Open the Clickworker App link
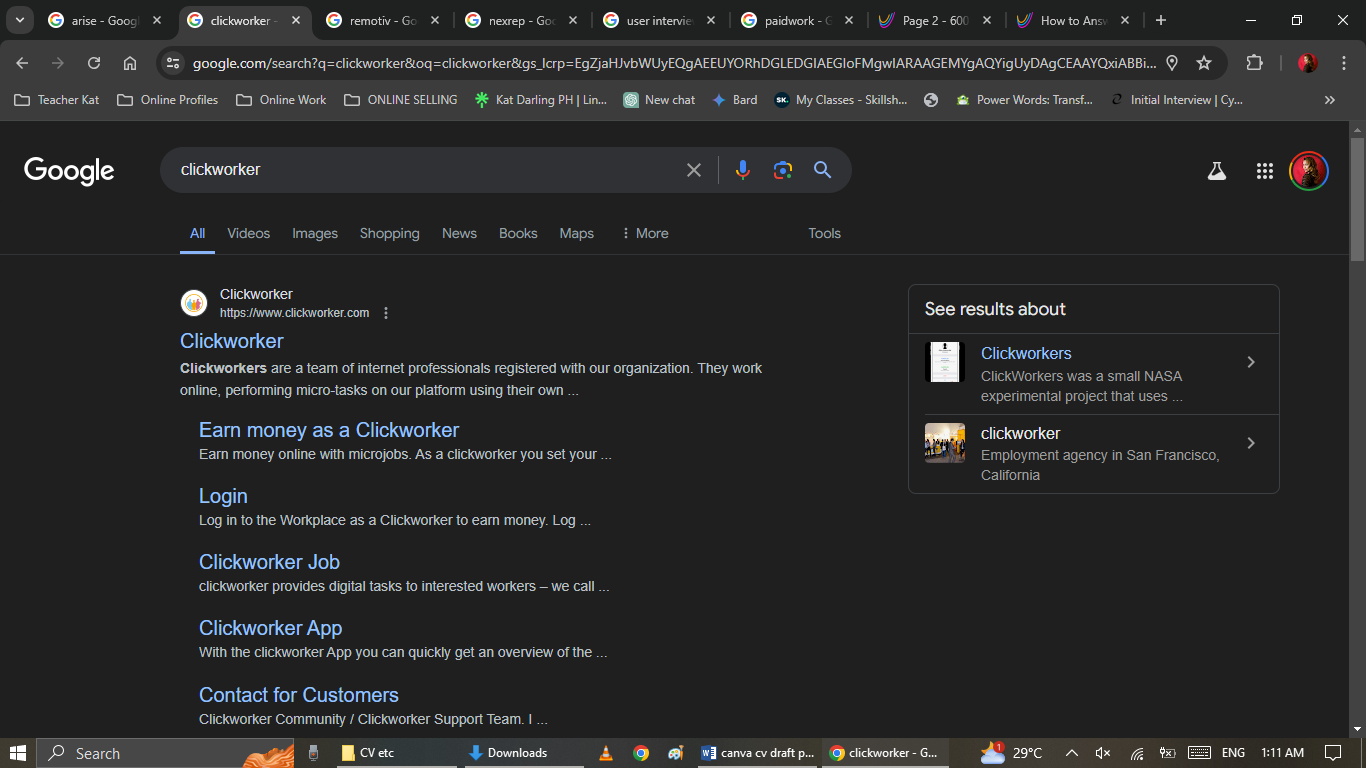Viewport: 1366px width, 768px height. (271, 628)
